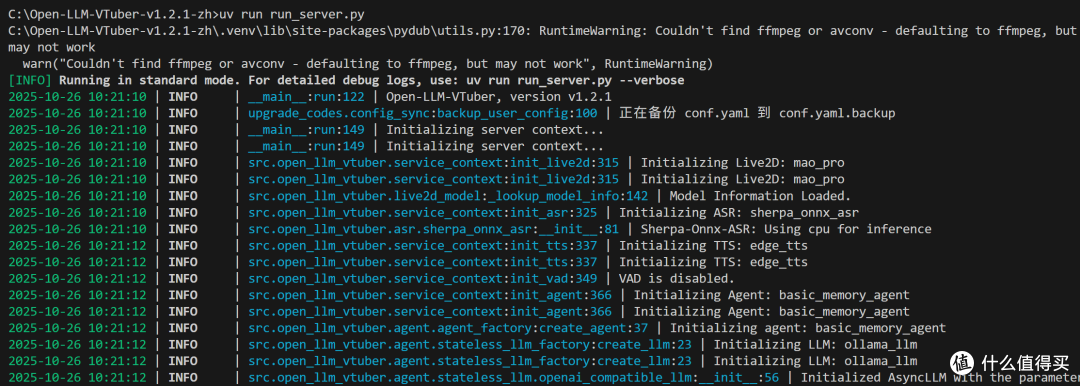Click the '正在备份 conf.yaml 到 conf.yaml.backup' message
Screen dimensions: 1080x386
(x=757, y=113)
